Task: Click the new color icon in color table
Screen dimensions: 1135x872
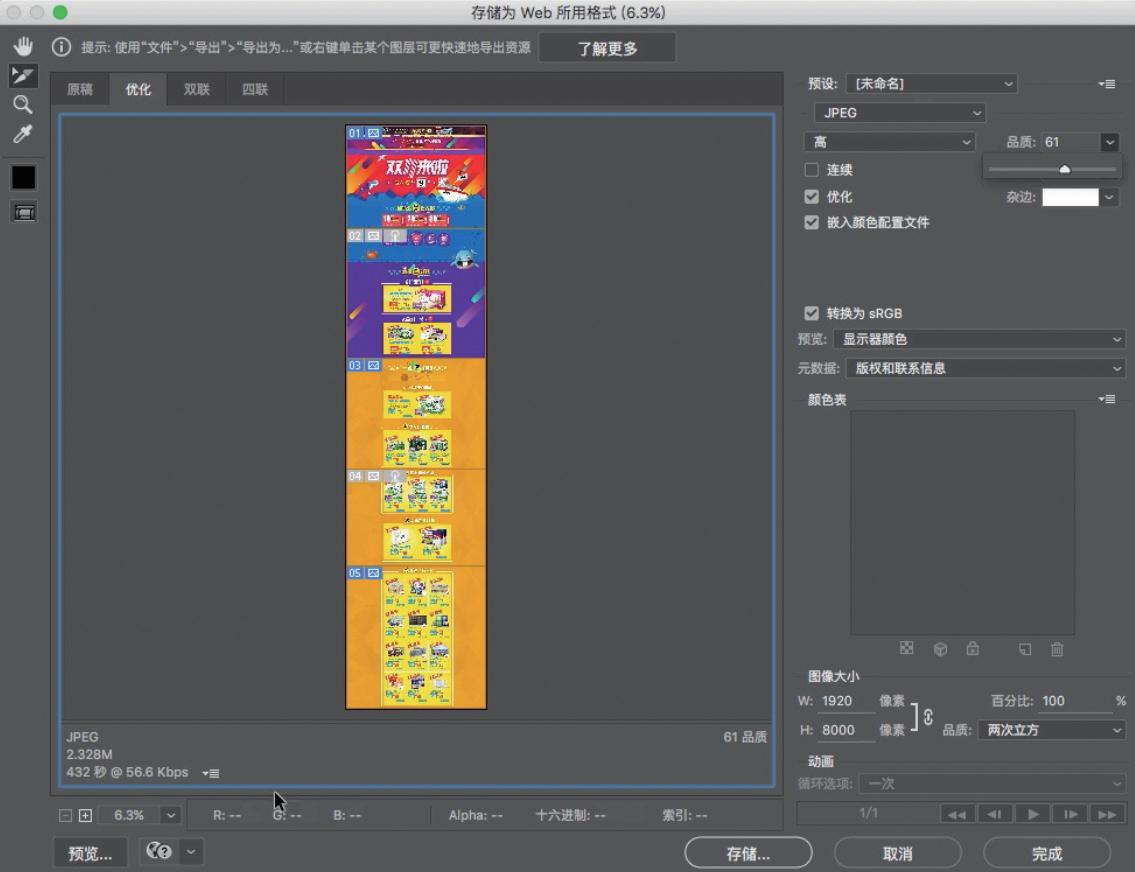Action: pos(1025,649)
